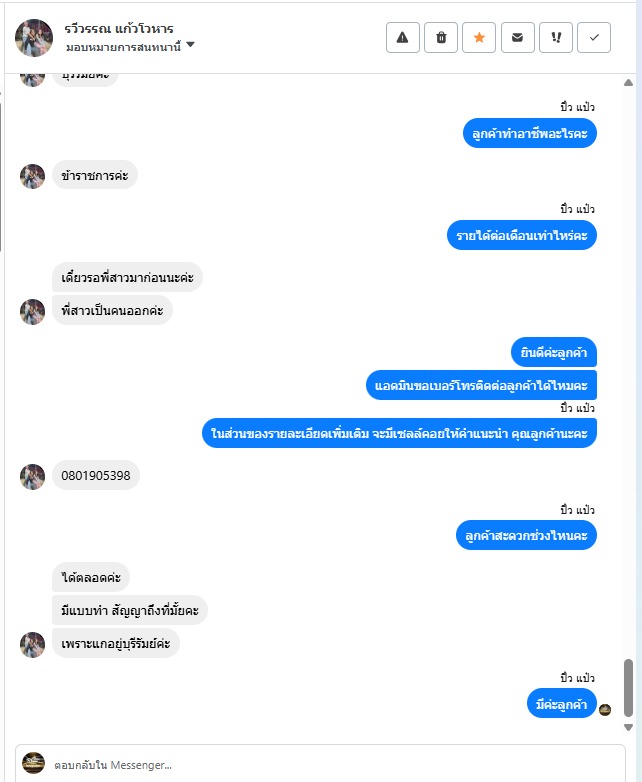The height and width of the screenshot is (782, 642).
Task: Click the customer name รวีวรรณ แก้วโวหาร
Action: coord(119,29)
